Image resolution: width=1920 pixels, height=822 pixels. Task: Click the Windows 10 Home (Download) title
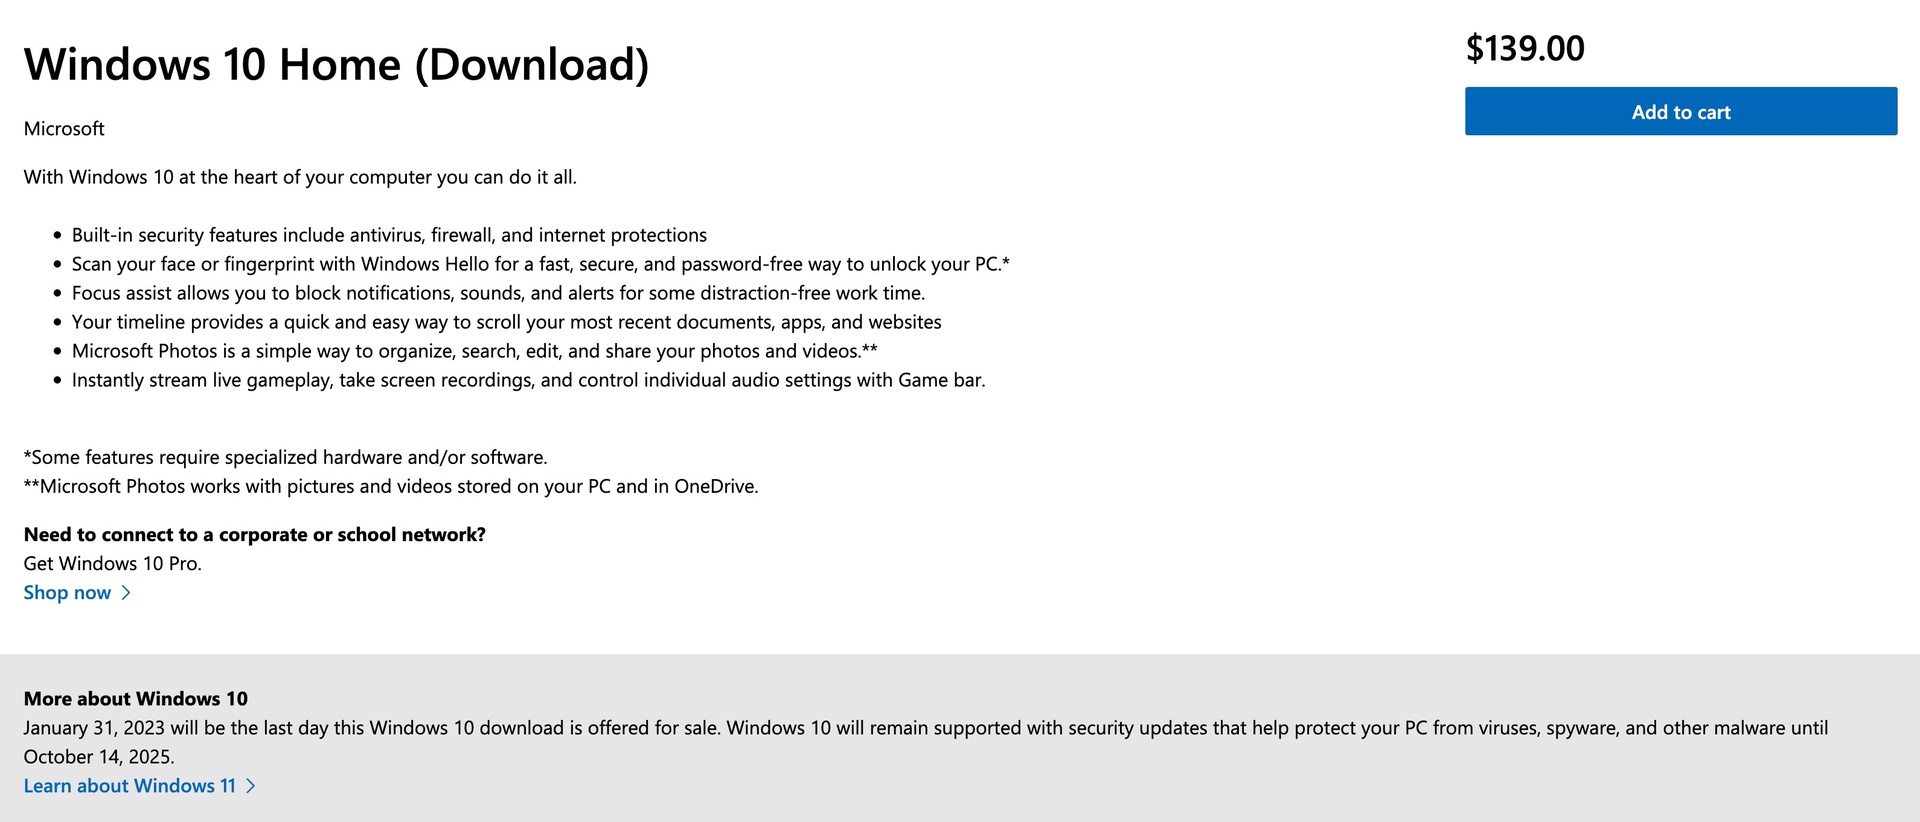click(x=336, y=65)
